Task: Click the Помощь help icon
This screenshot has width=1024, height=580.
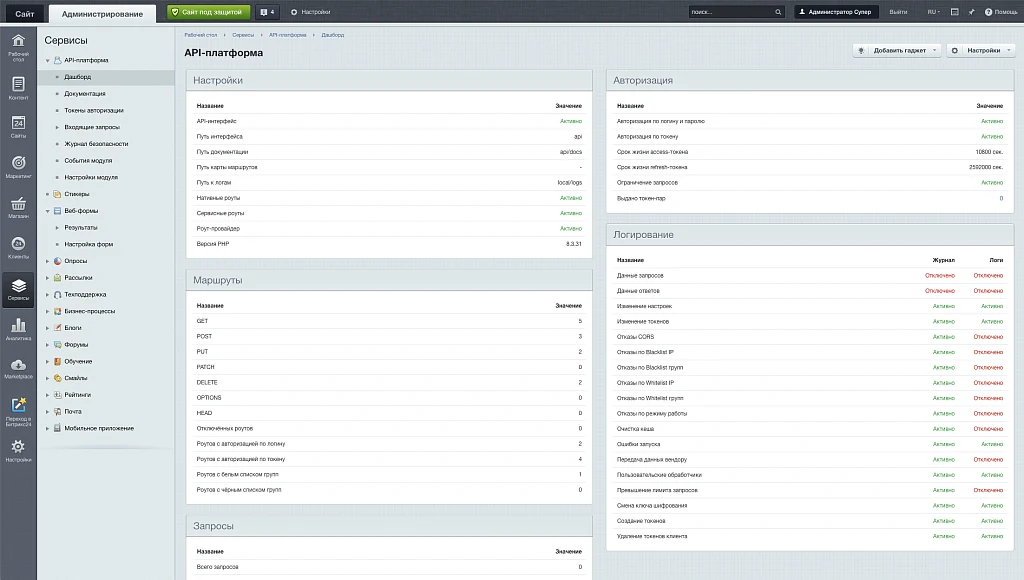Action: click(1000, 12)
